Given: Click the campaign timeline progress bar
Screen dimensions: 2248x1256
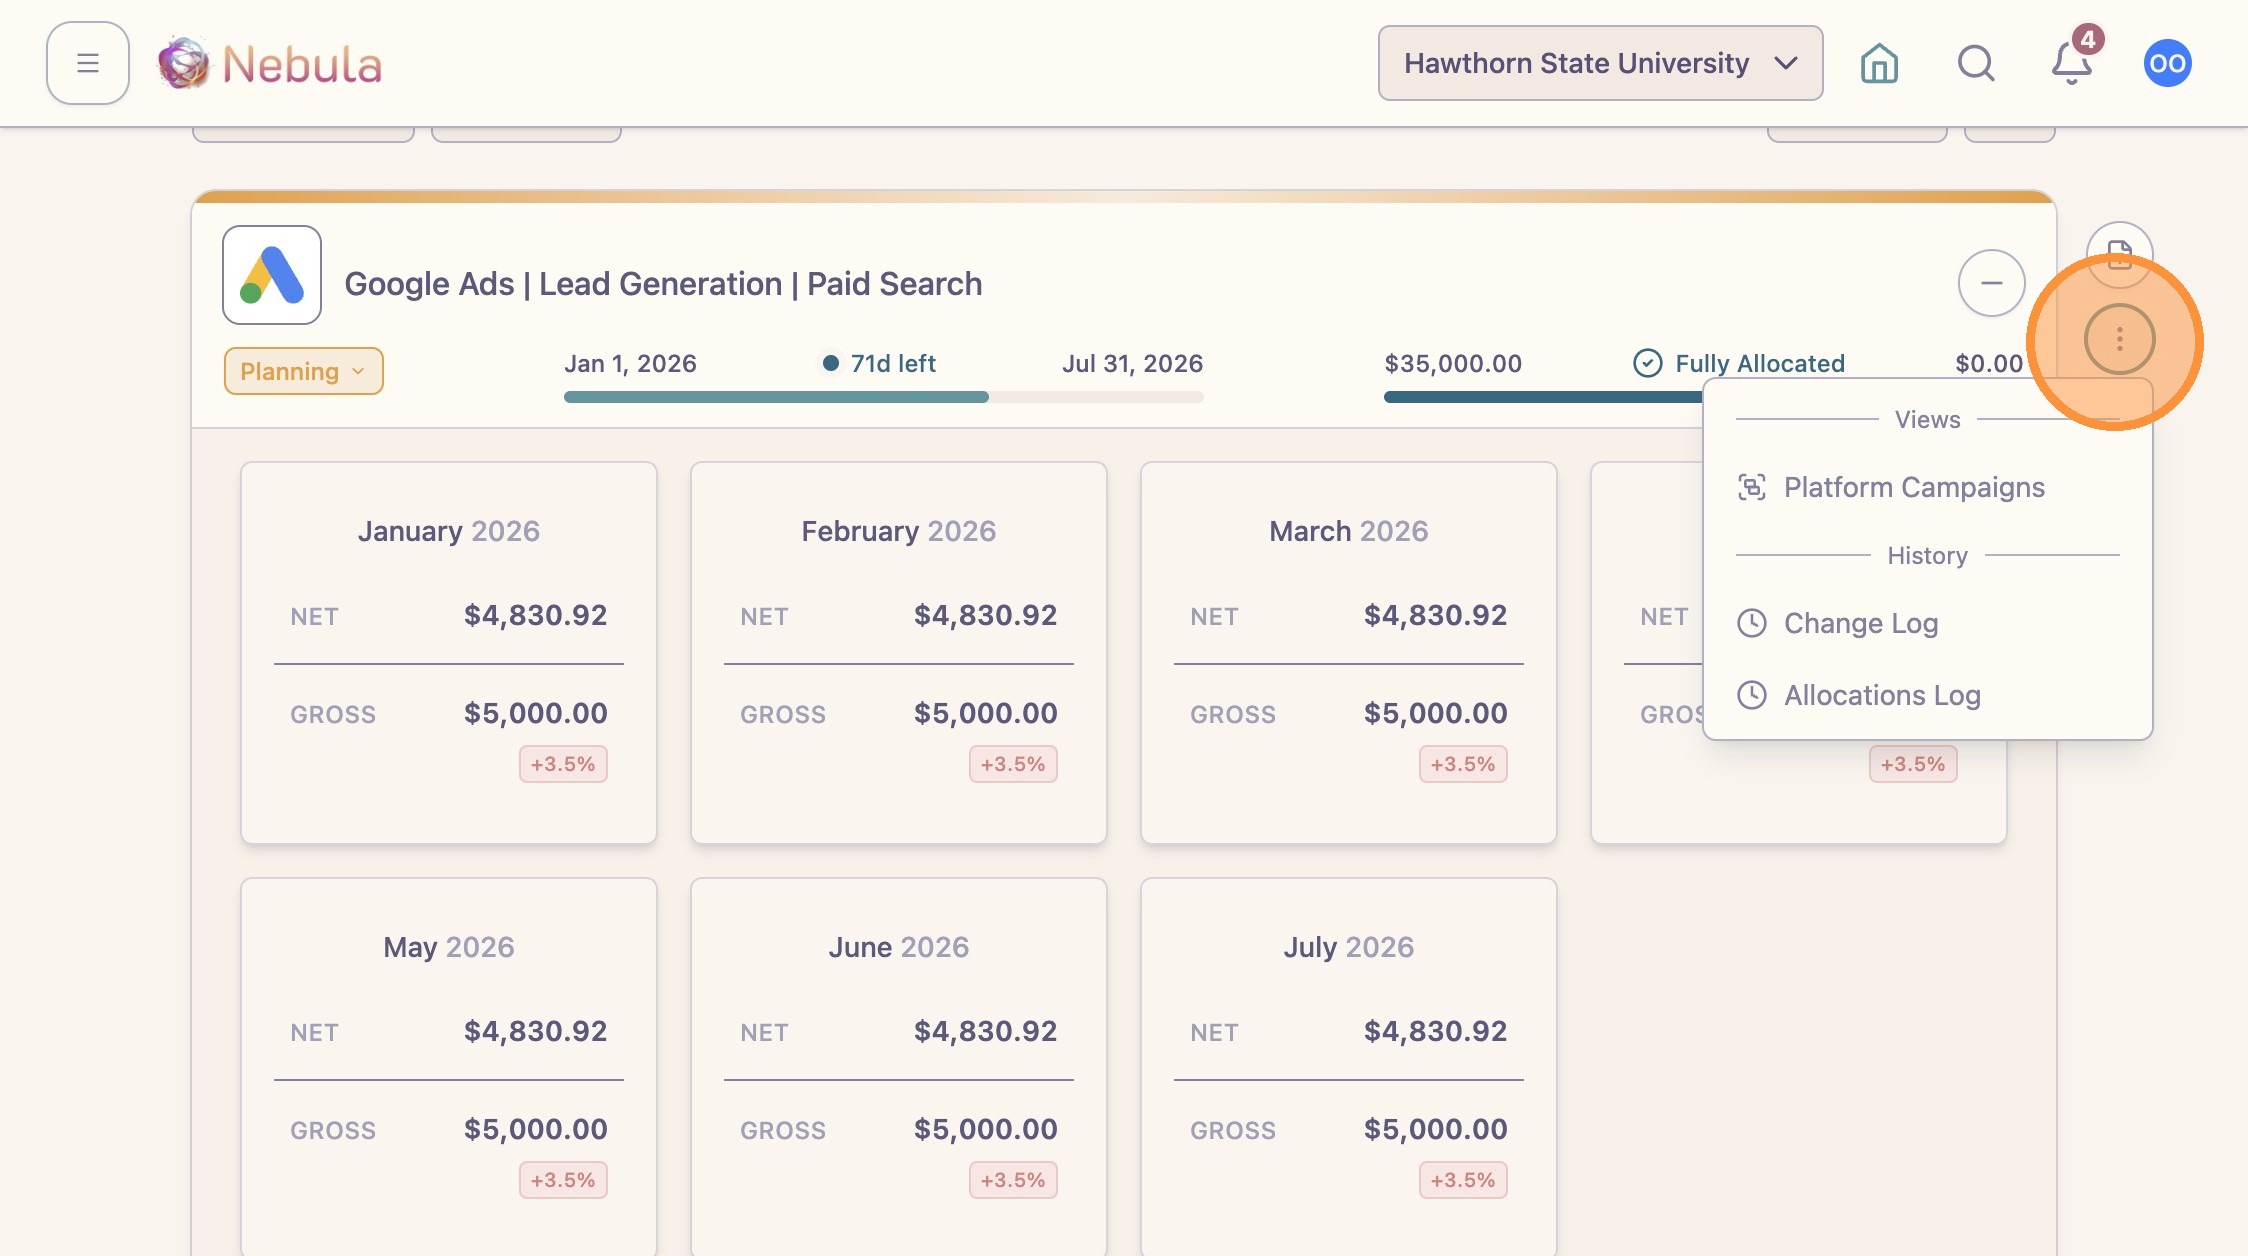Looking at the screenshot, I should 884,397.
